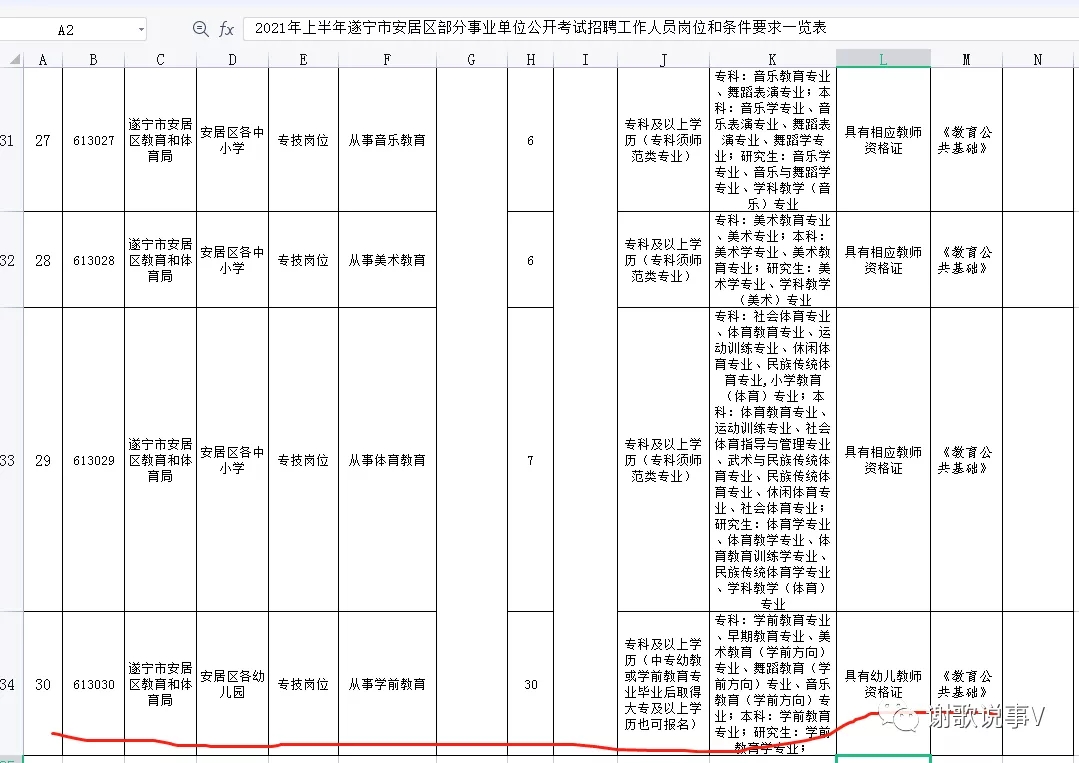
Task: Select column L header
Action: pyautogui.click(x=882, y=59)
